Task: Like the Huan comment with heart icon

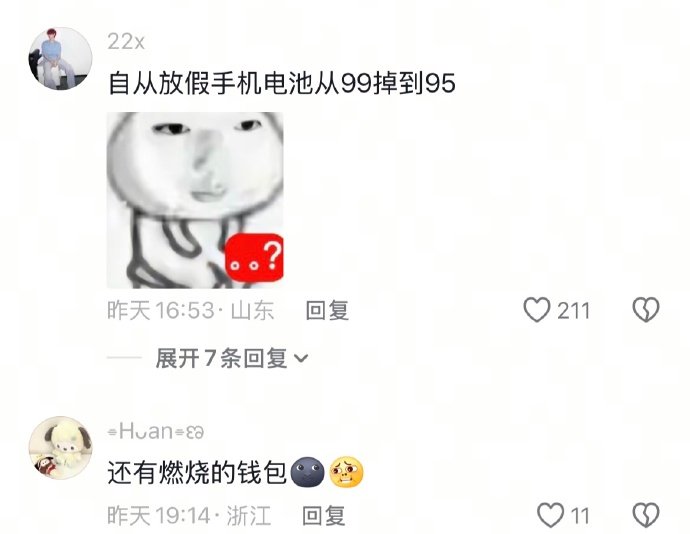Action: click(550, 515)
